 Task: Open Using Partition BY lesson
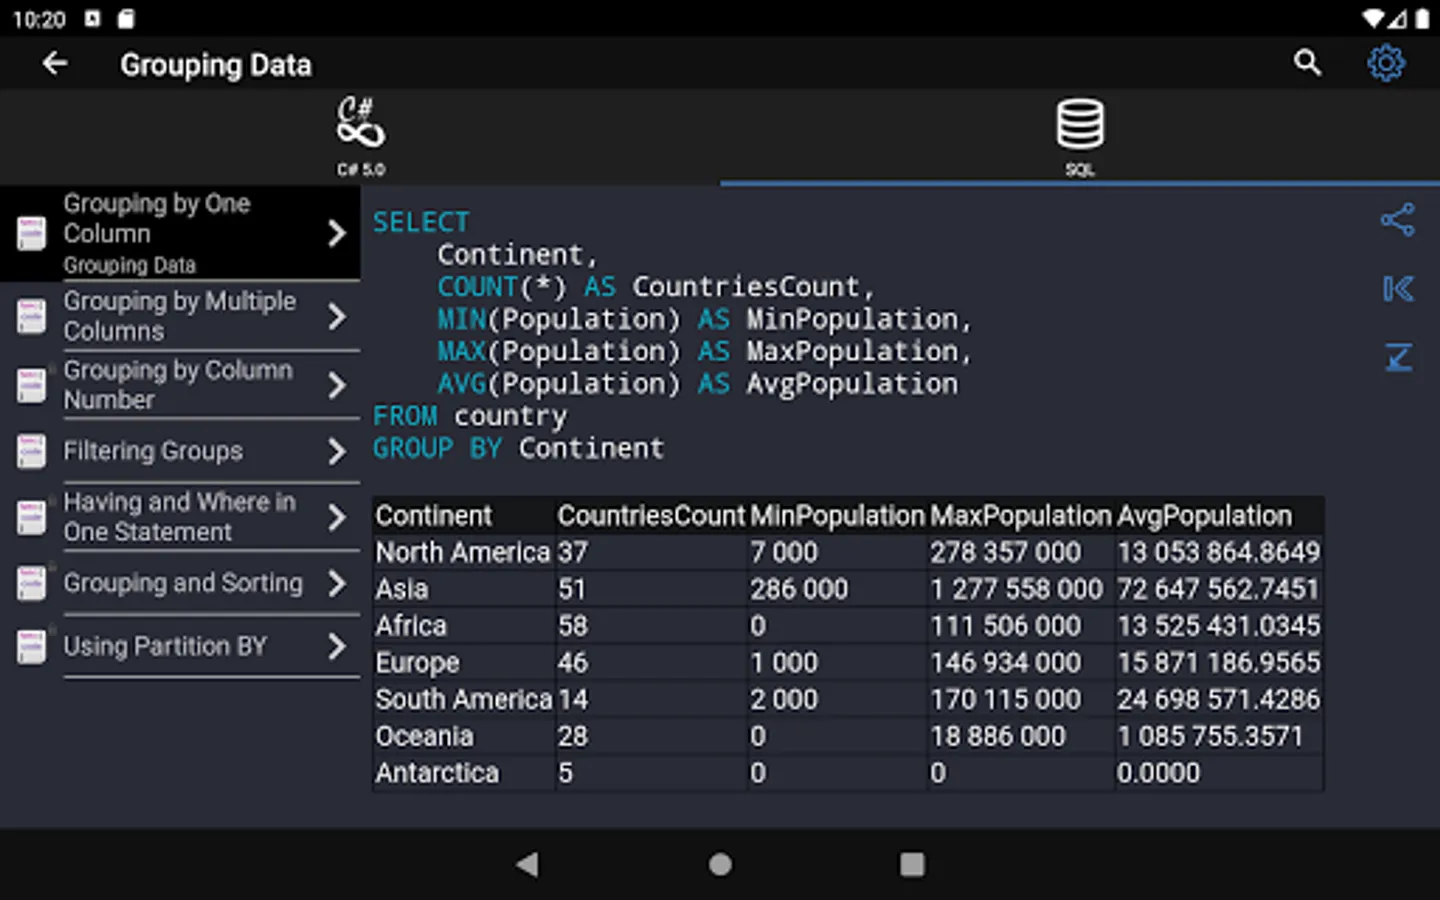click(x=180, y=646)
